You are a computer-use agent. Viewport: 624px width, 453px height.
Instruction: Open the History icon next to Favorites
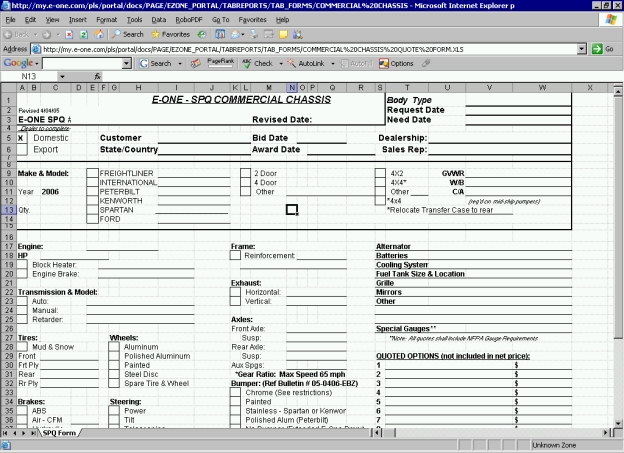202,35
